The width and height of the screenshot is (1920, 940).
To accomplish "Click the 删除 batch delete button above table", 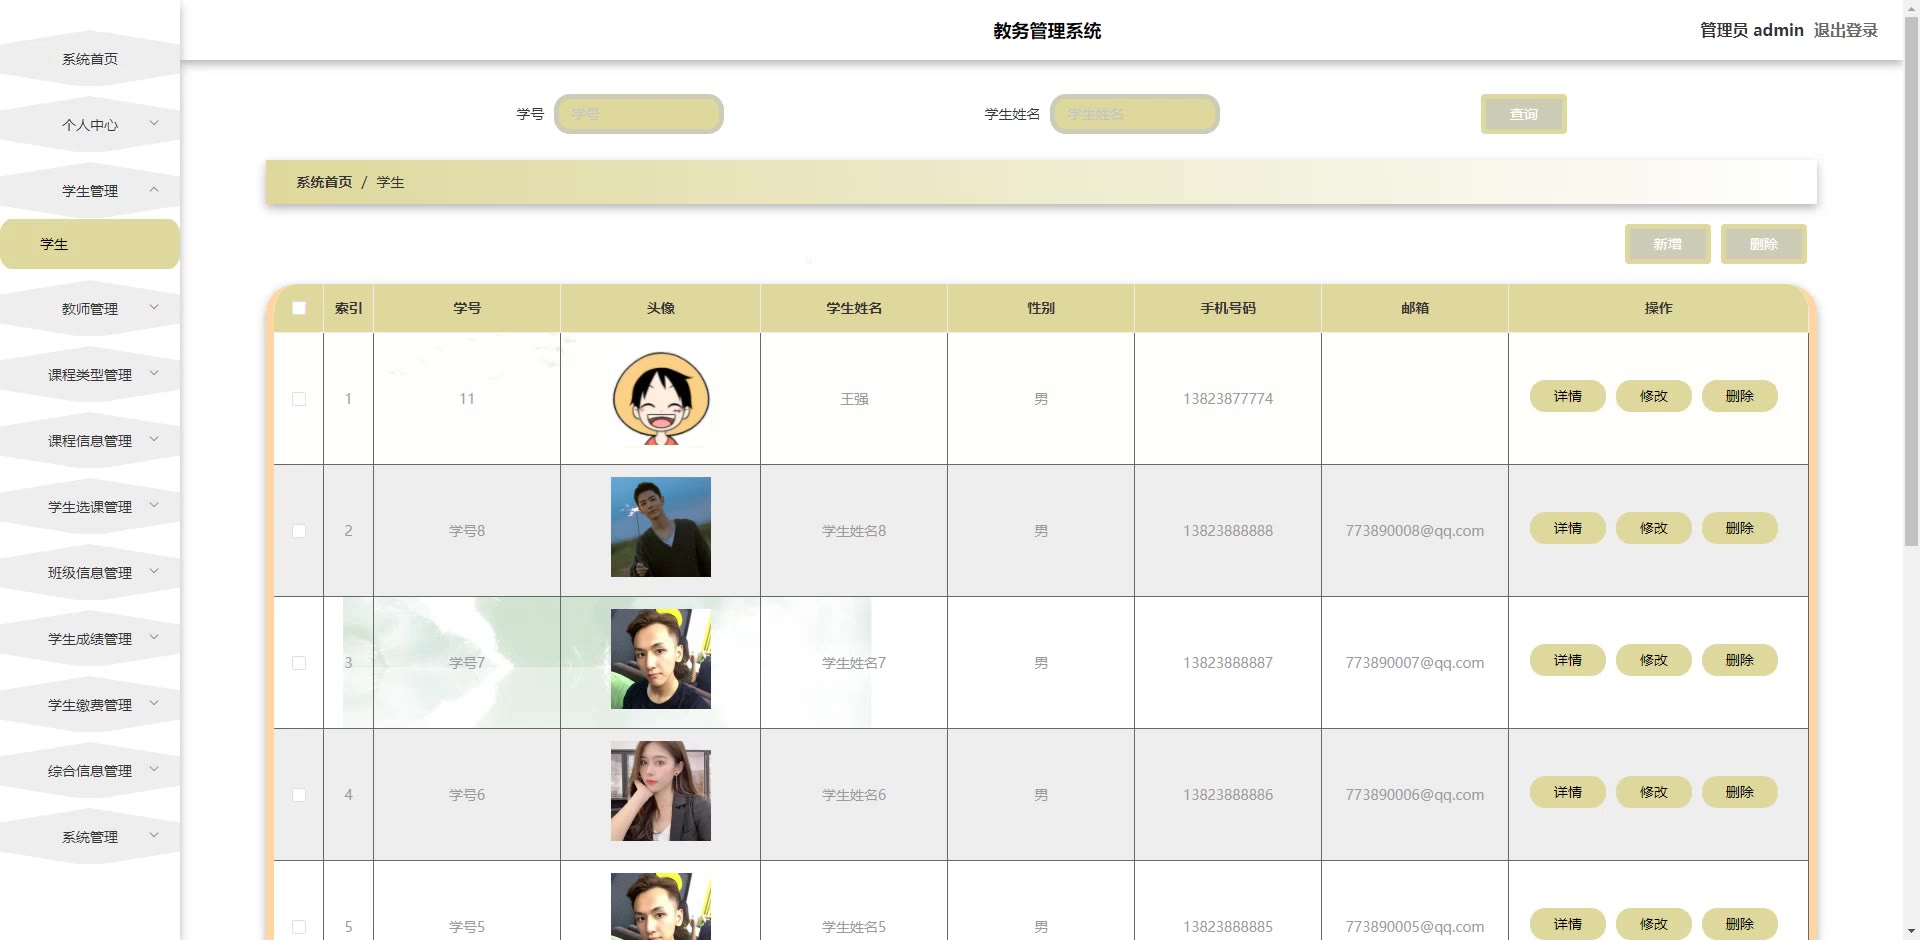I will click(x=1763, y=244).
